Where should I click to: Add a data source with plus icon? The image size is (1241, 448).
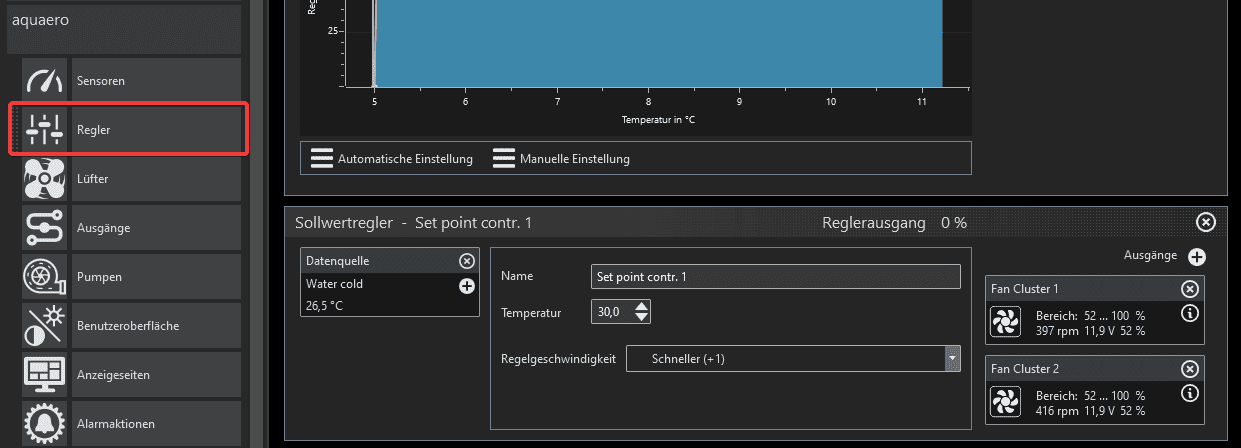point(466,286)
